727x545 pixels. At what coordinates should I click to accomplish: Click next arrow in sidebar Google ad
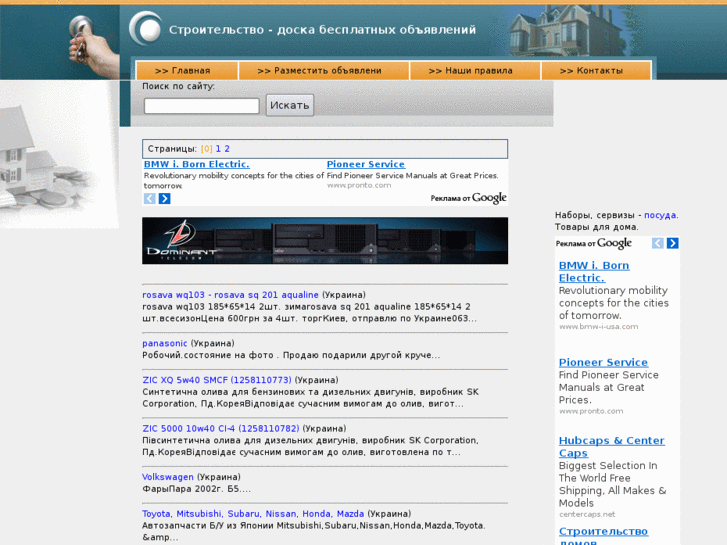click(x=672, y=243)
